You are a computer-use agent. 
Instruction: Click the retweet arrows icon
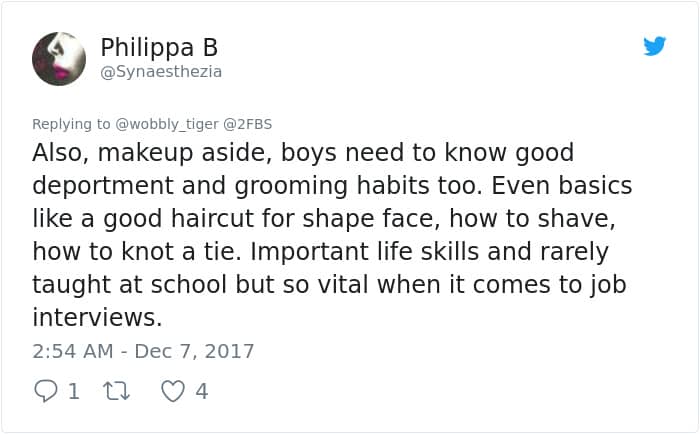(x=116, y=391)
